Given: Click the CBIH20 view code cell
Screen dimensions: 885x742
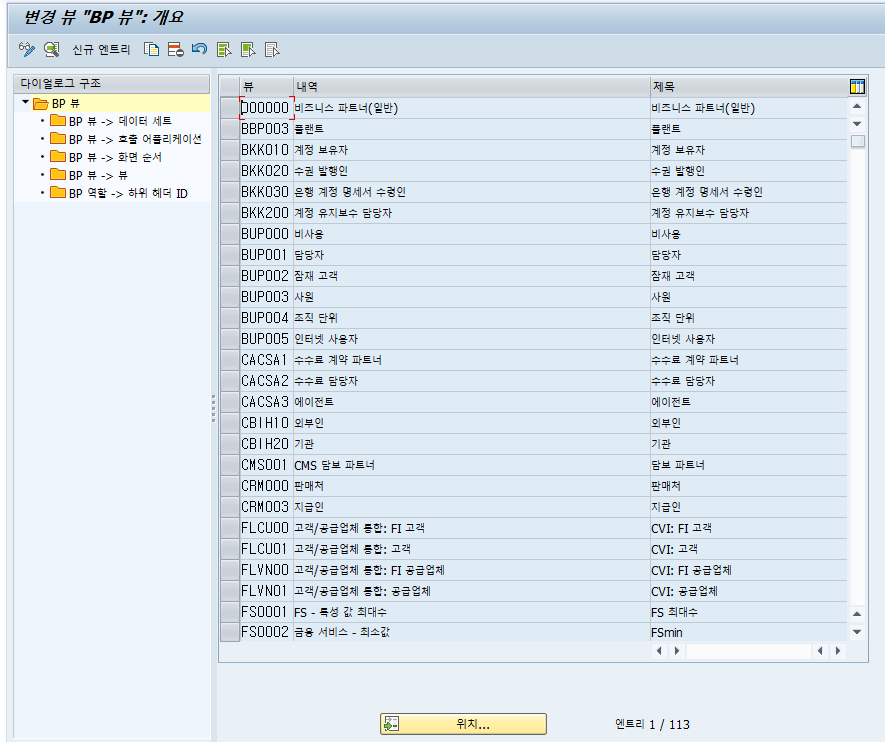Looking at the screenshot, I should (265, 444).
